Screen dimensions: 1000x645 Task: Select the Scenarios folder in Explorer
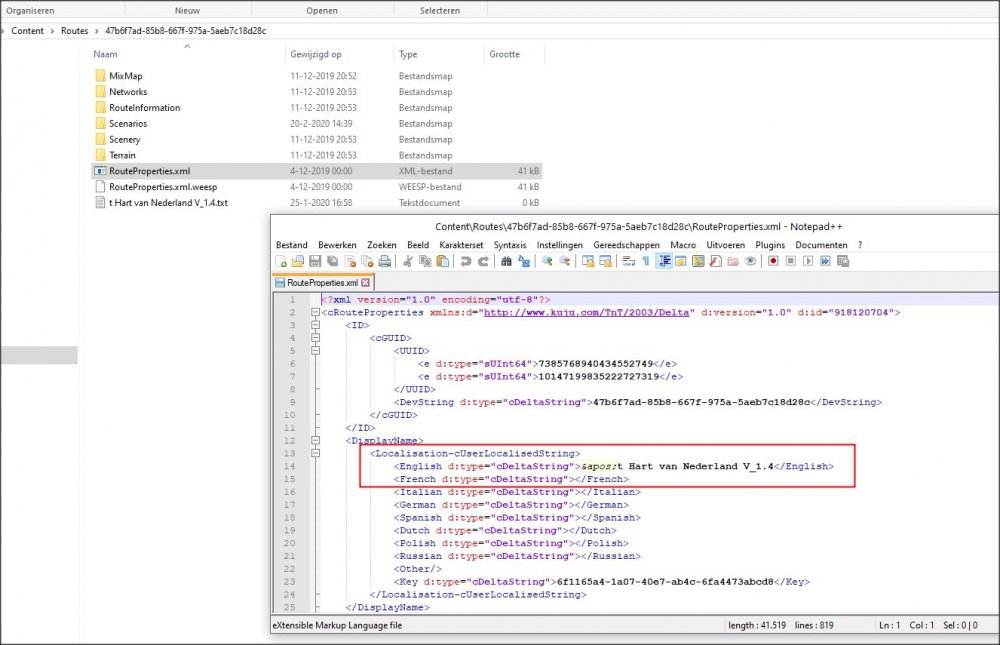pos(128,123)
